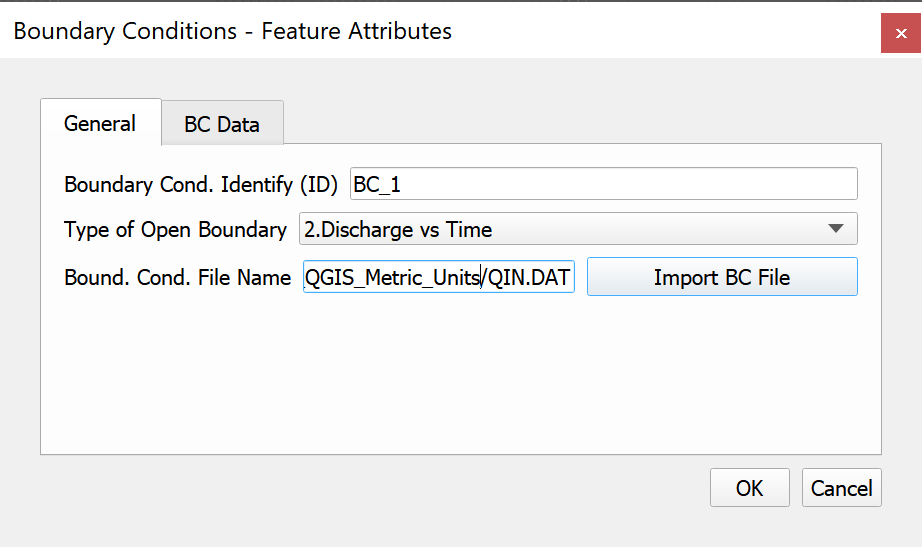Click the 'Bound. Cond. File Name' label
Screen dimensions: 922x547
pos(177,278)
